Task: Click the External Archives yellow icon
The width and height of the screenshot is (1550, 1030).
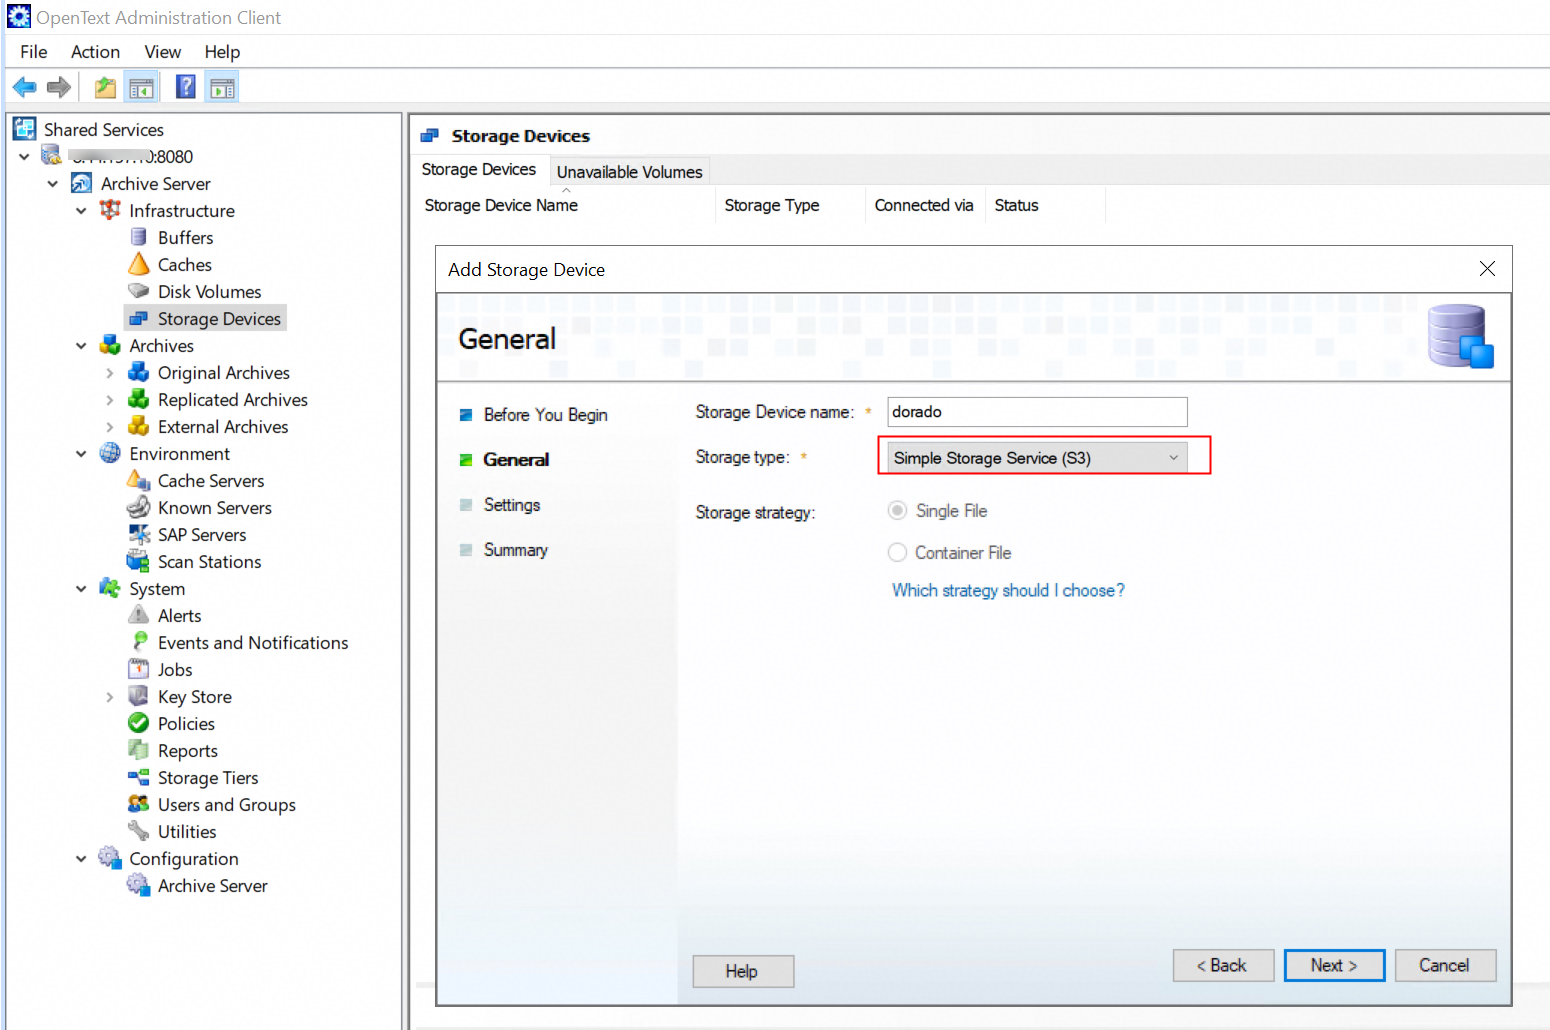Action: tap(139, 426)
